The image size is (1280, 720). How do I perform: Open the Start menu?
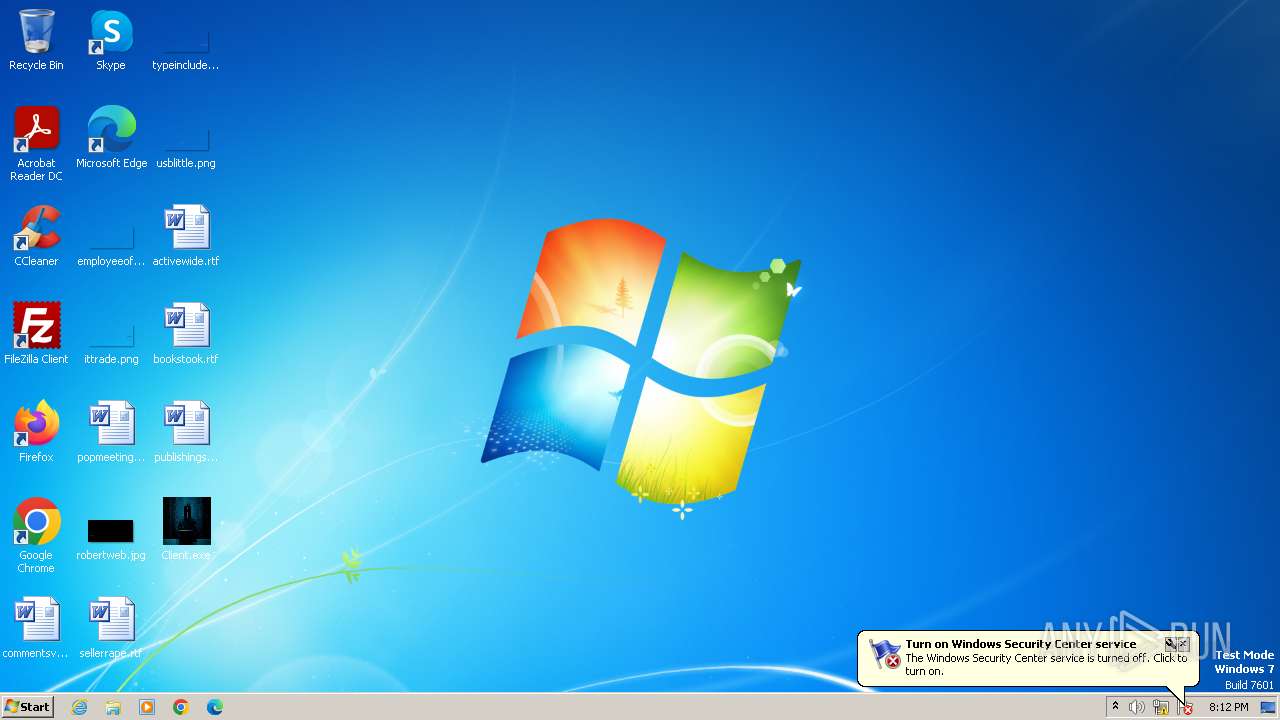pyautogui.click(x=28, y=707)
